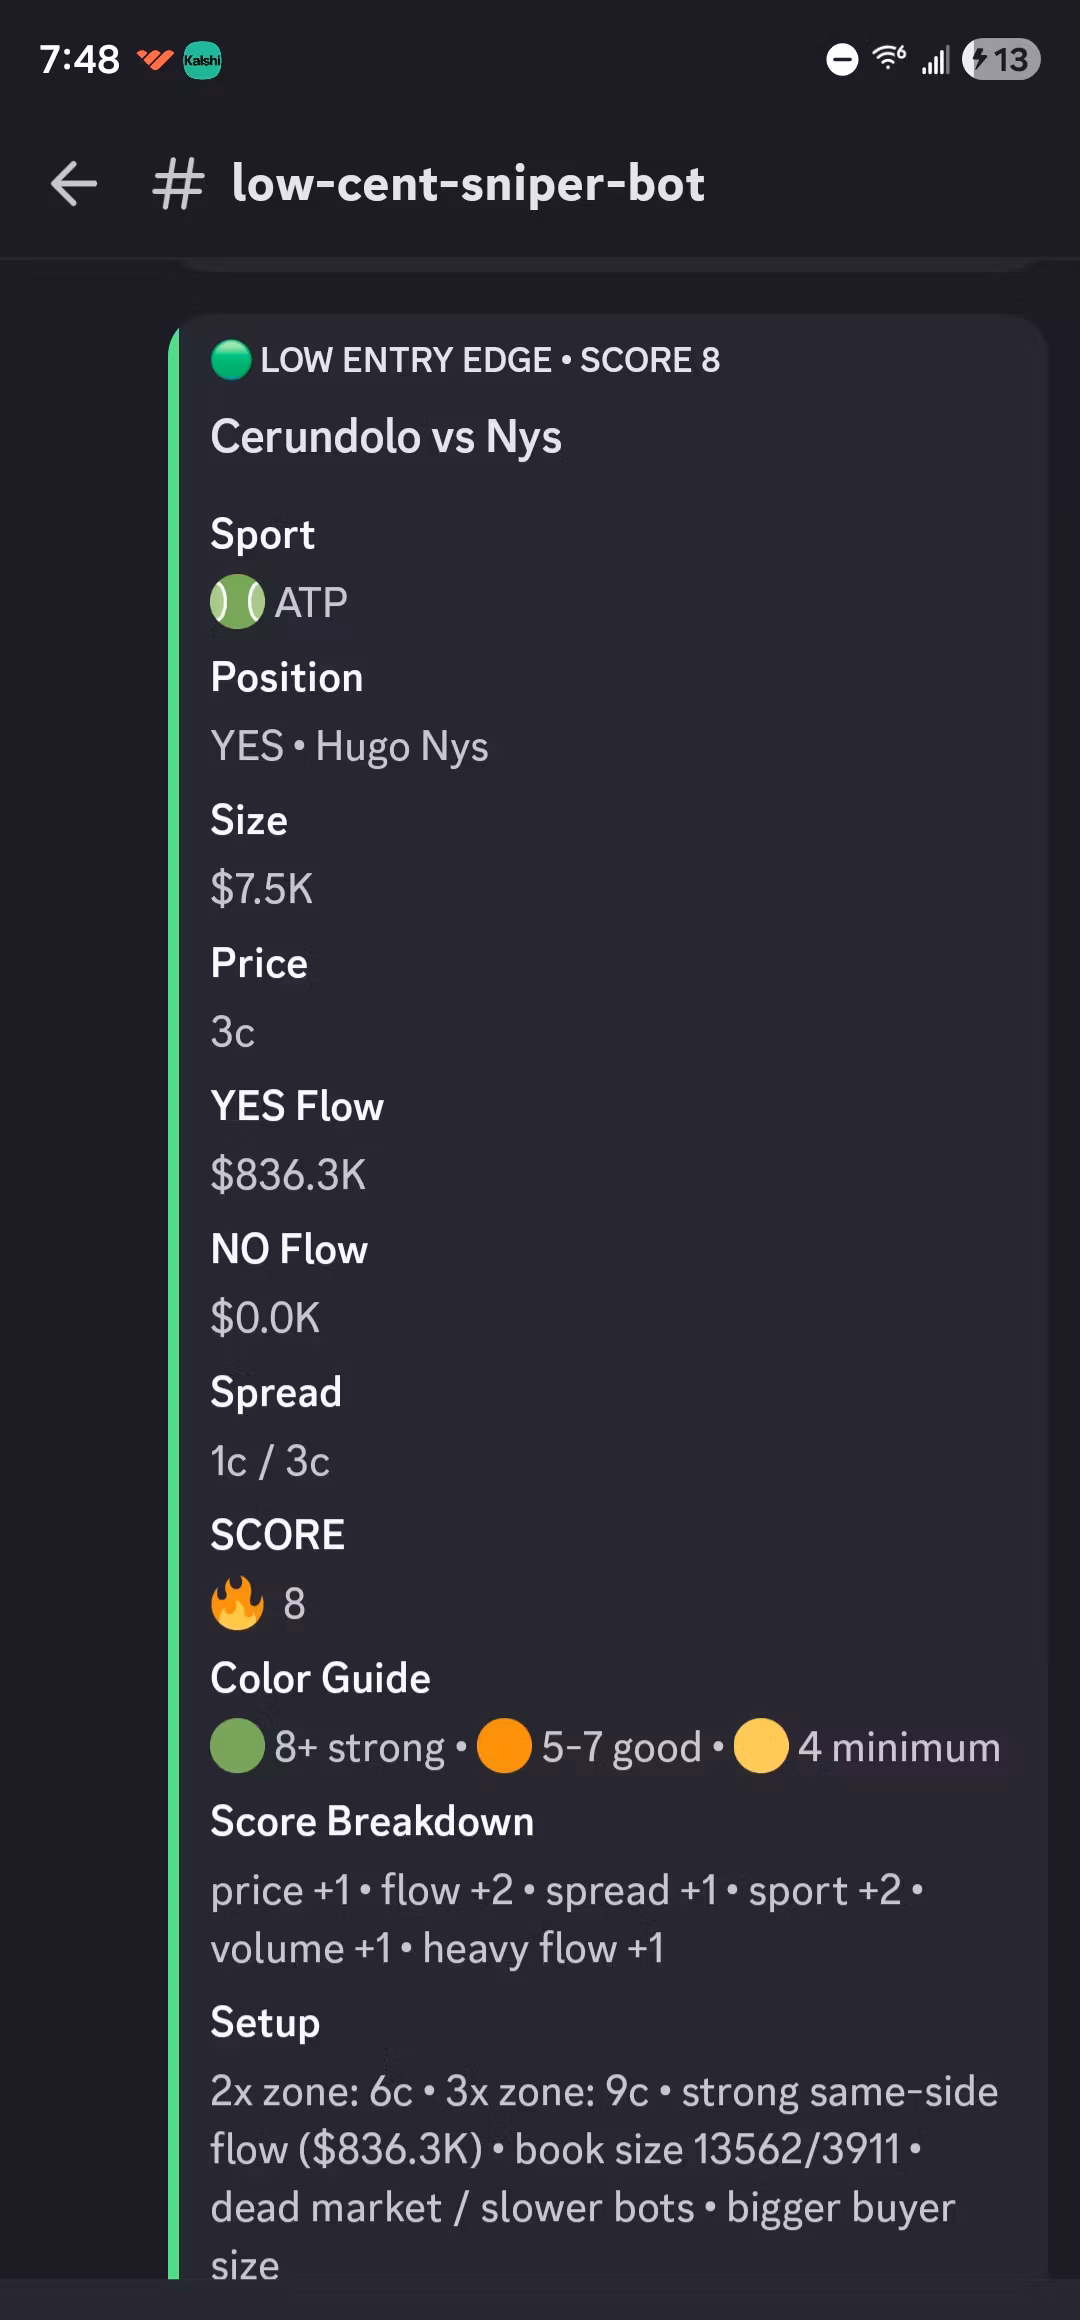Image resolution: width=1080 pixels, height=2320 pixels.
Task: Tap the do-not-disturb icon in status bar
Action: click(842, 60)
